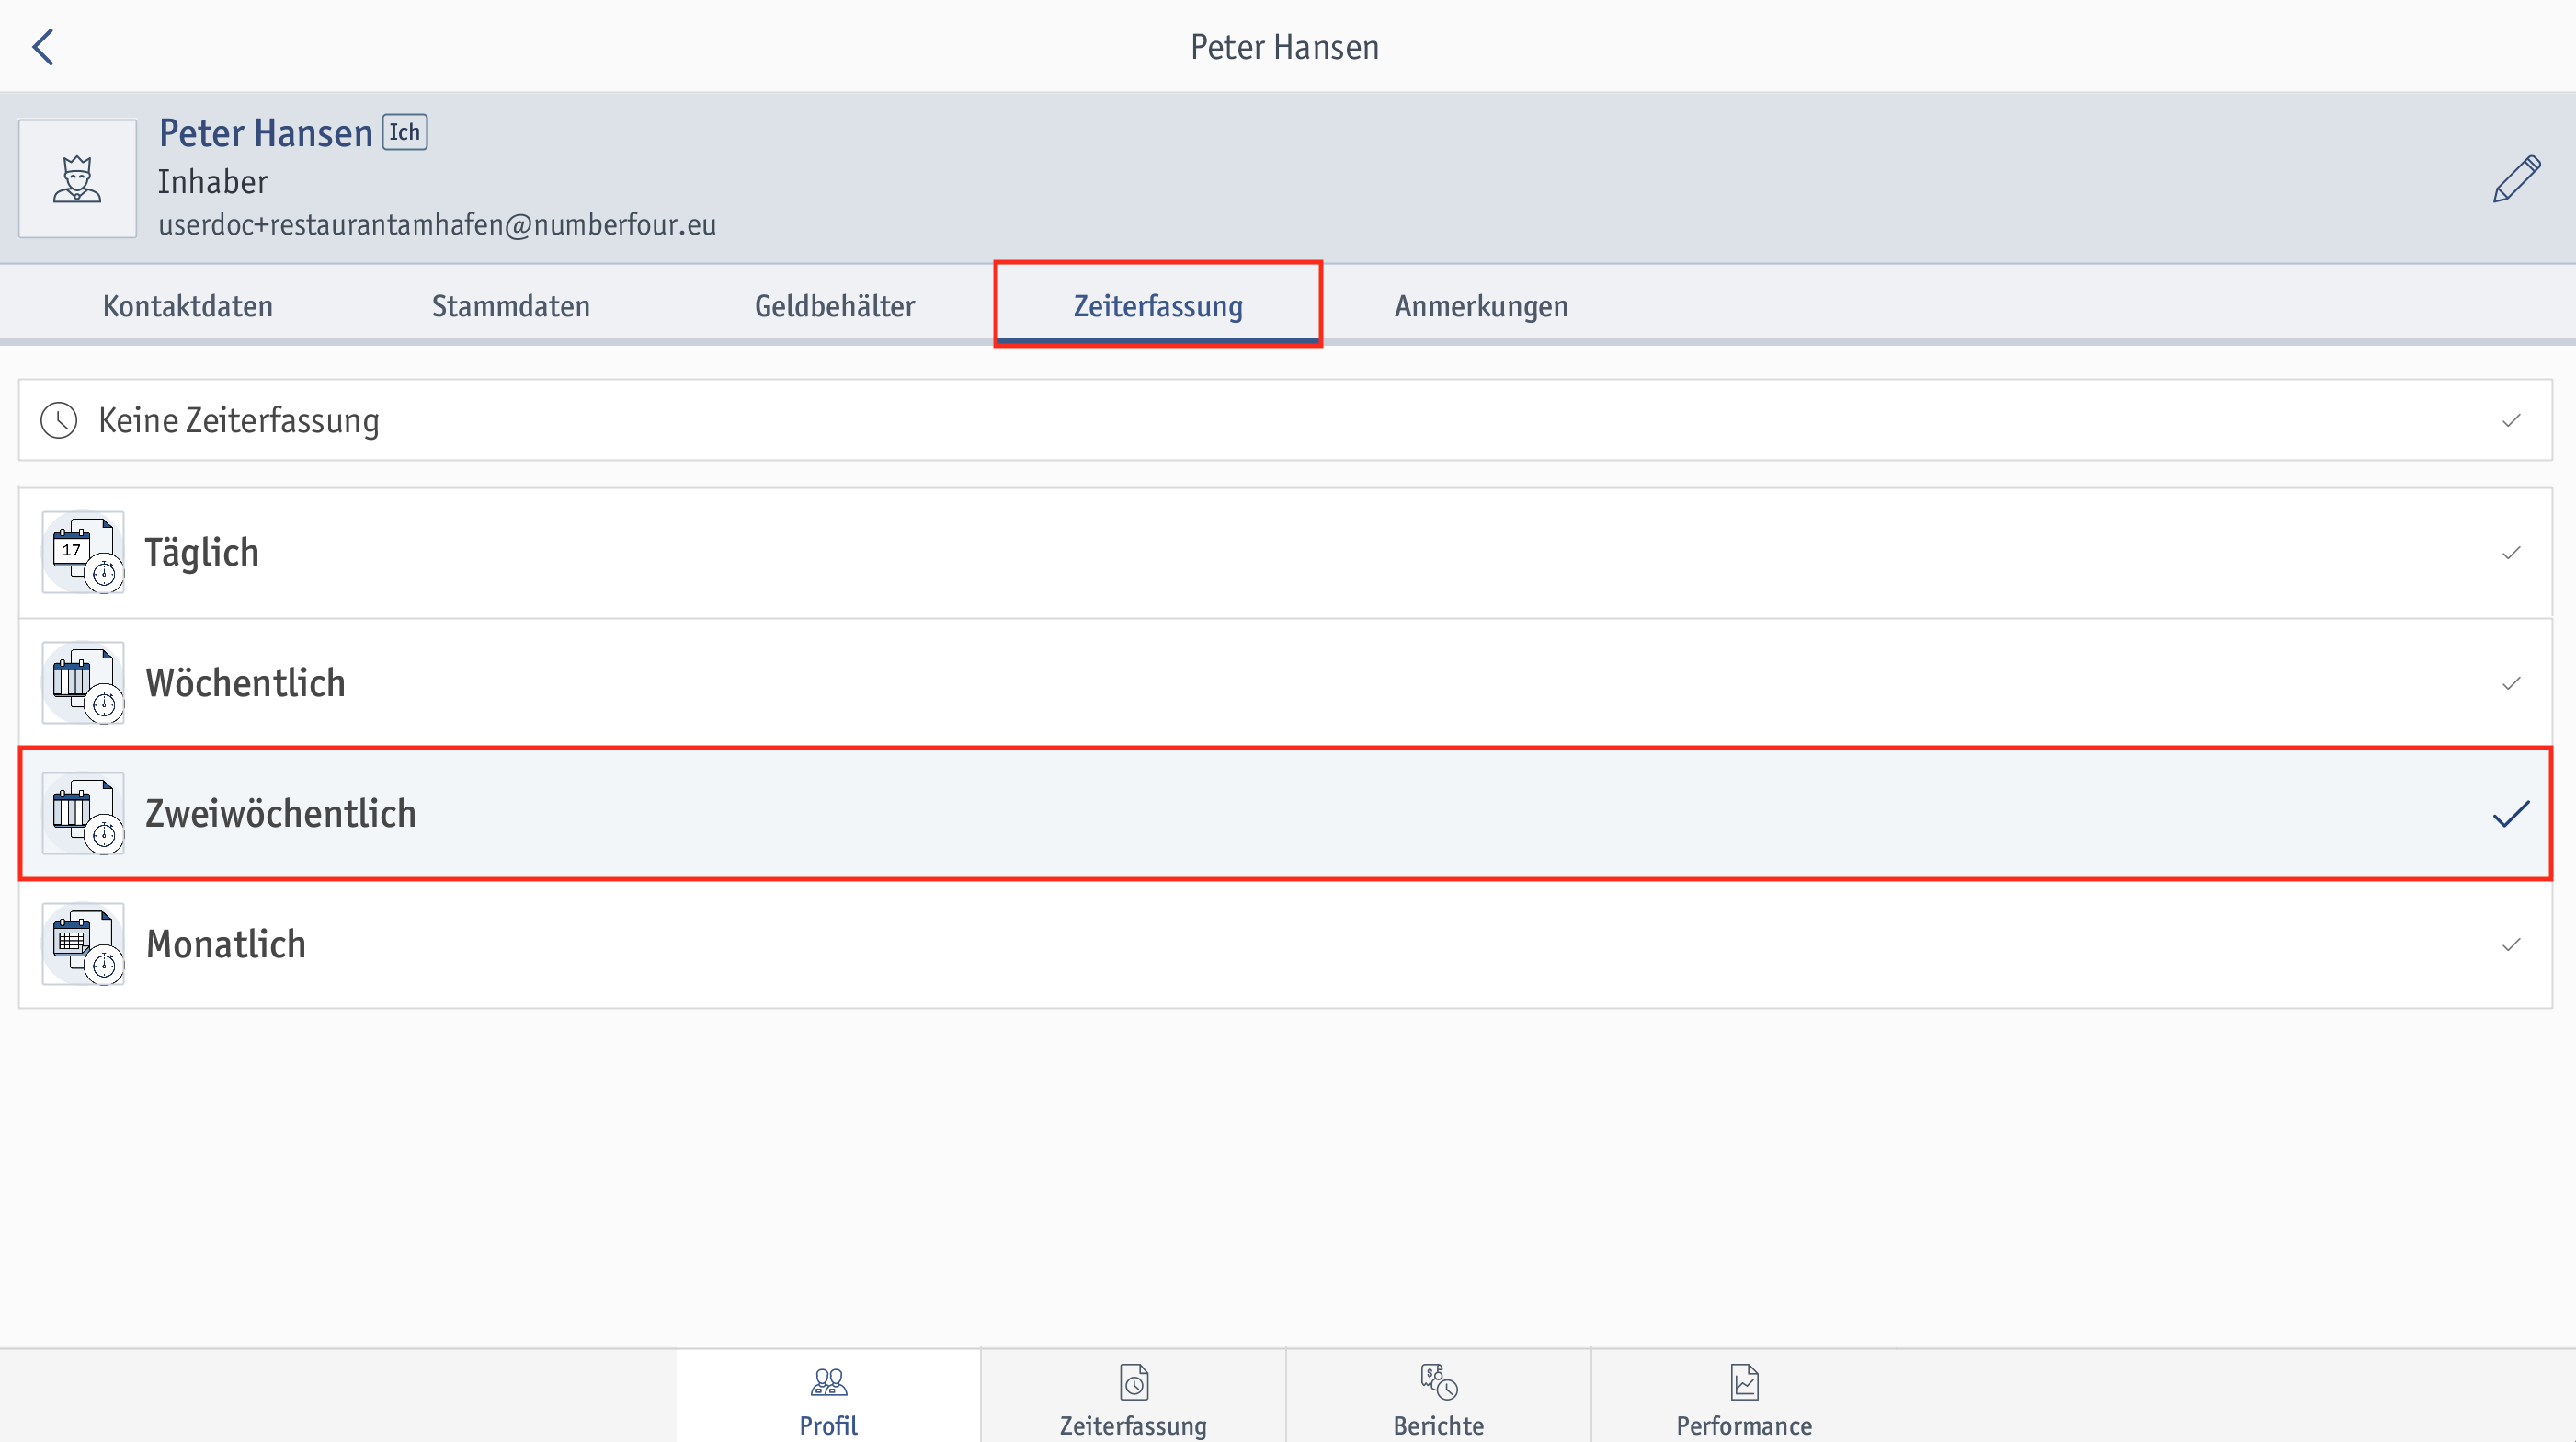Switch to the Stammdaten tab

coord(511,306)
